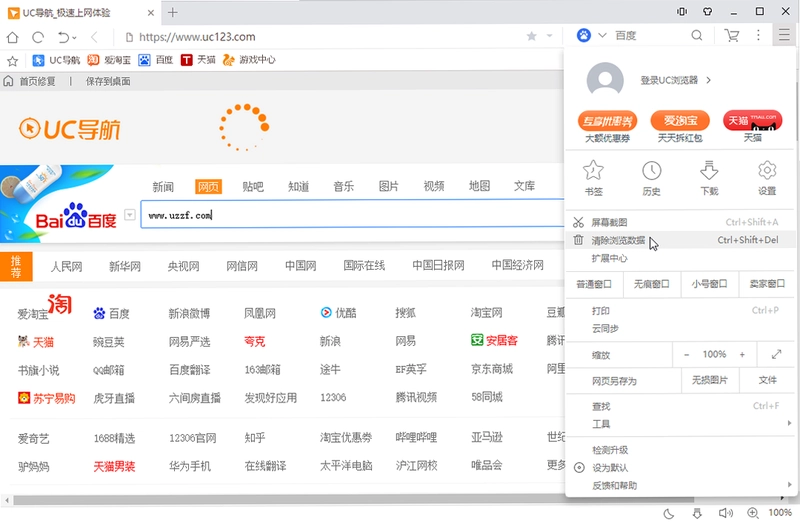
Task: Save page as 文件
Action: coord(767,380)
